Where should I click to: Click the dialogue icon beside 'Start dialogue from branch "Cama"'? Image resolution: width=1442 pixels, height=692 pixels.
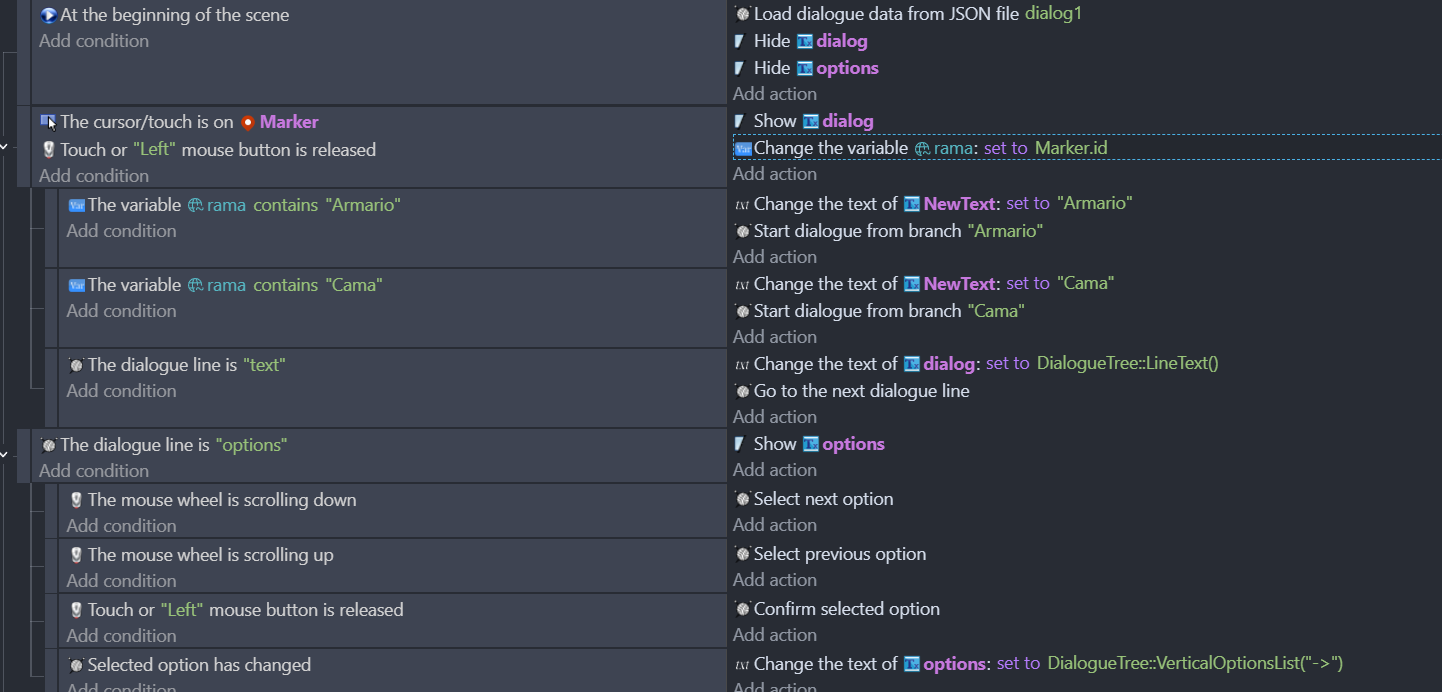pyautogui.click(x=742, y=311)
